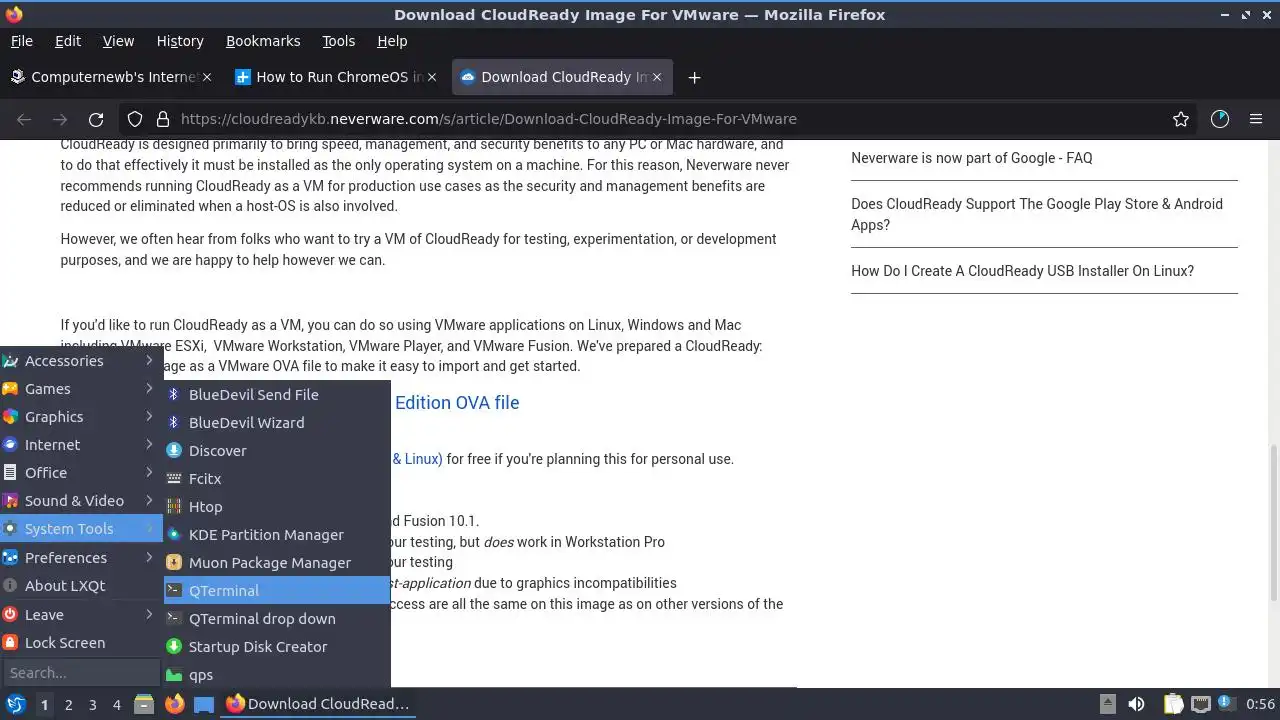
Task: Expand the Graphics category
Action: [81, 416]
